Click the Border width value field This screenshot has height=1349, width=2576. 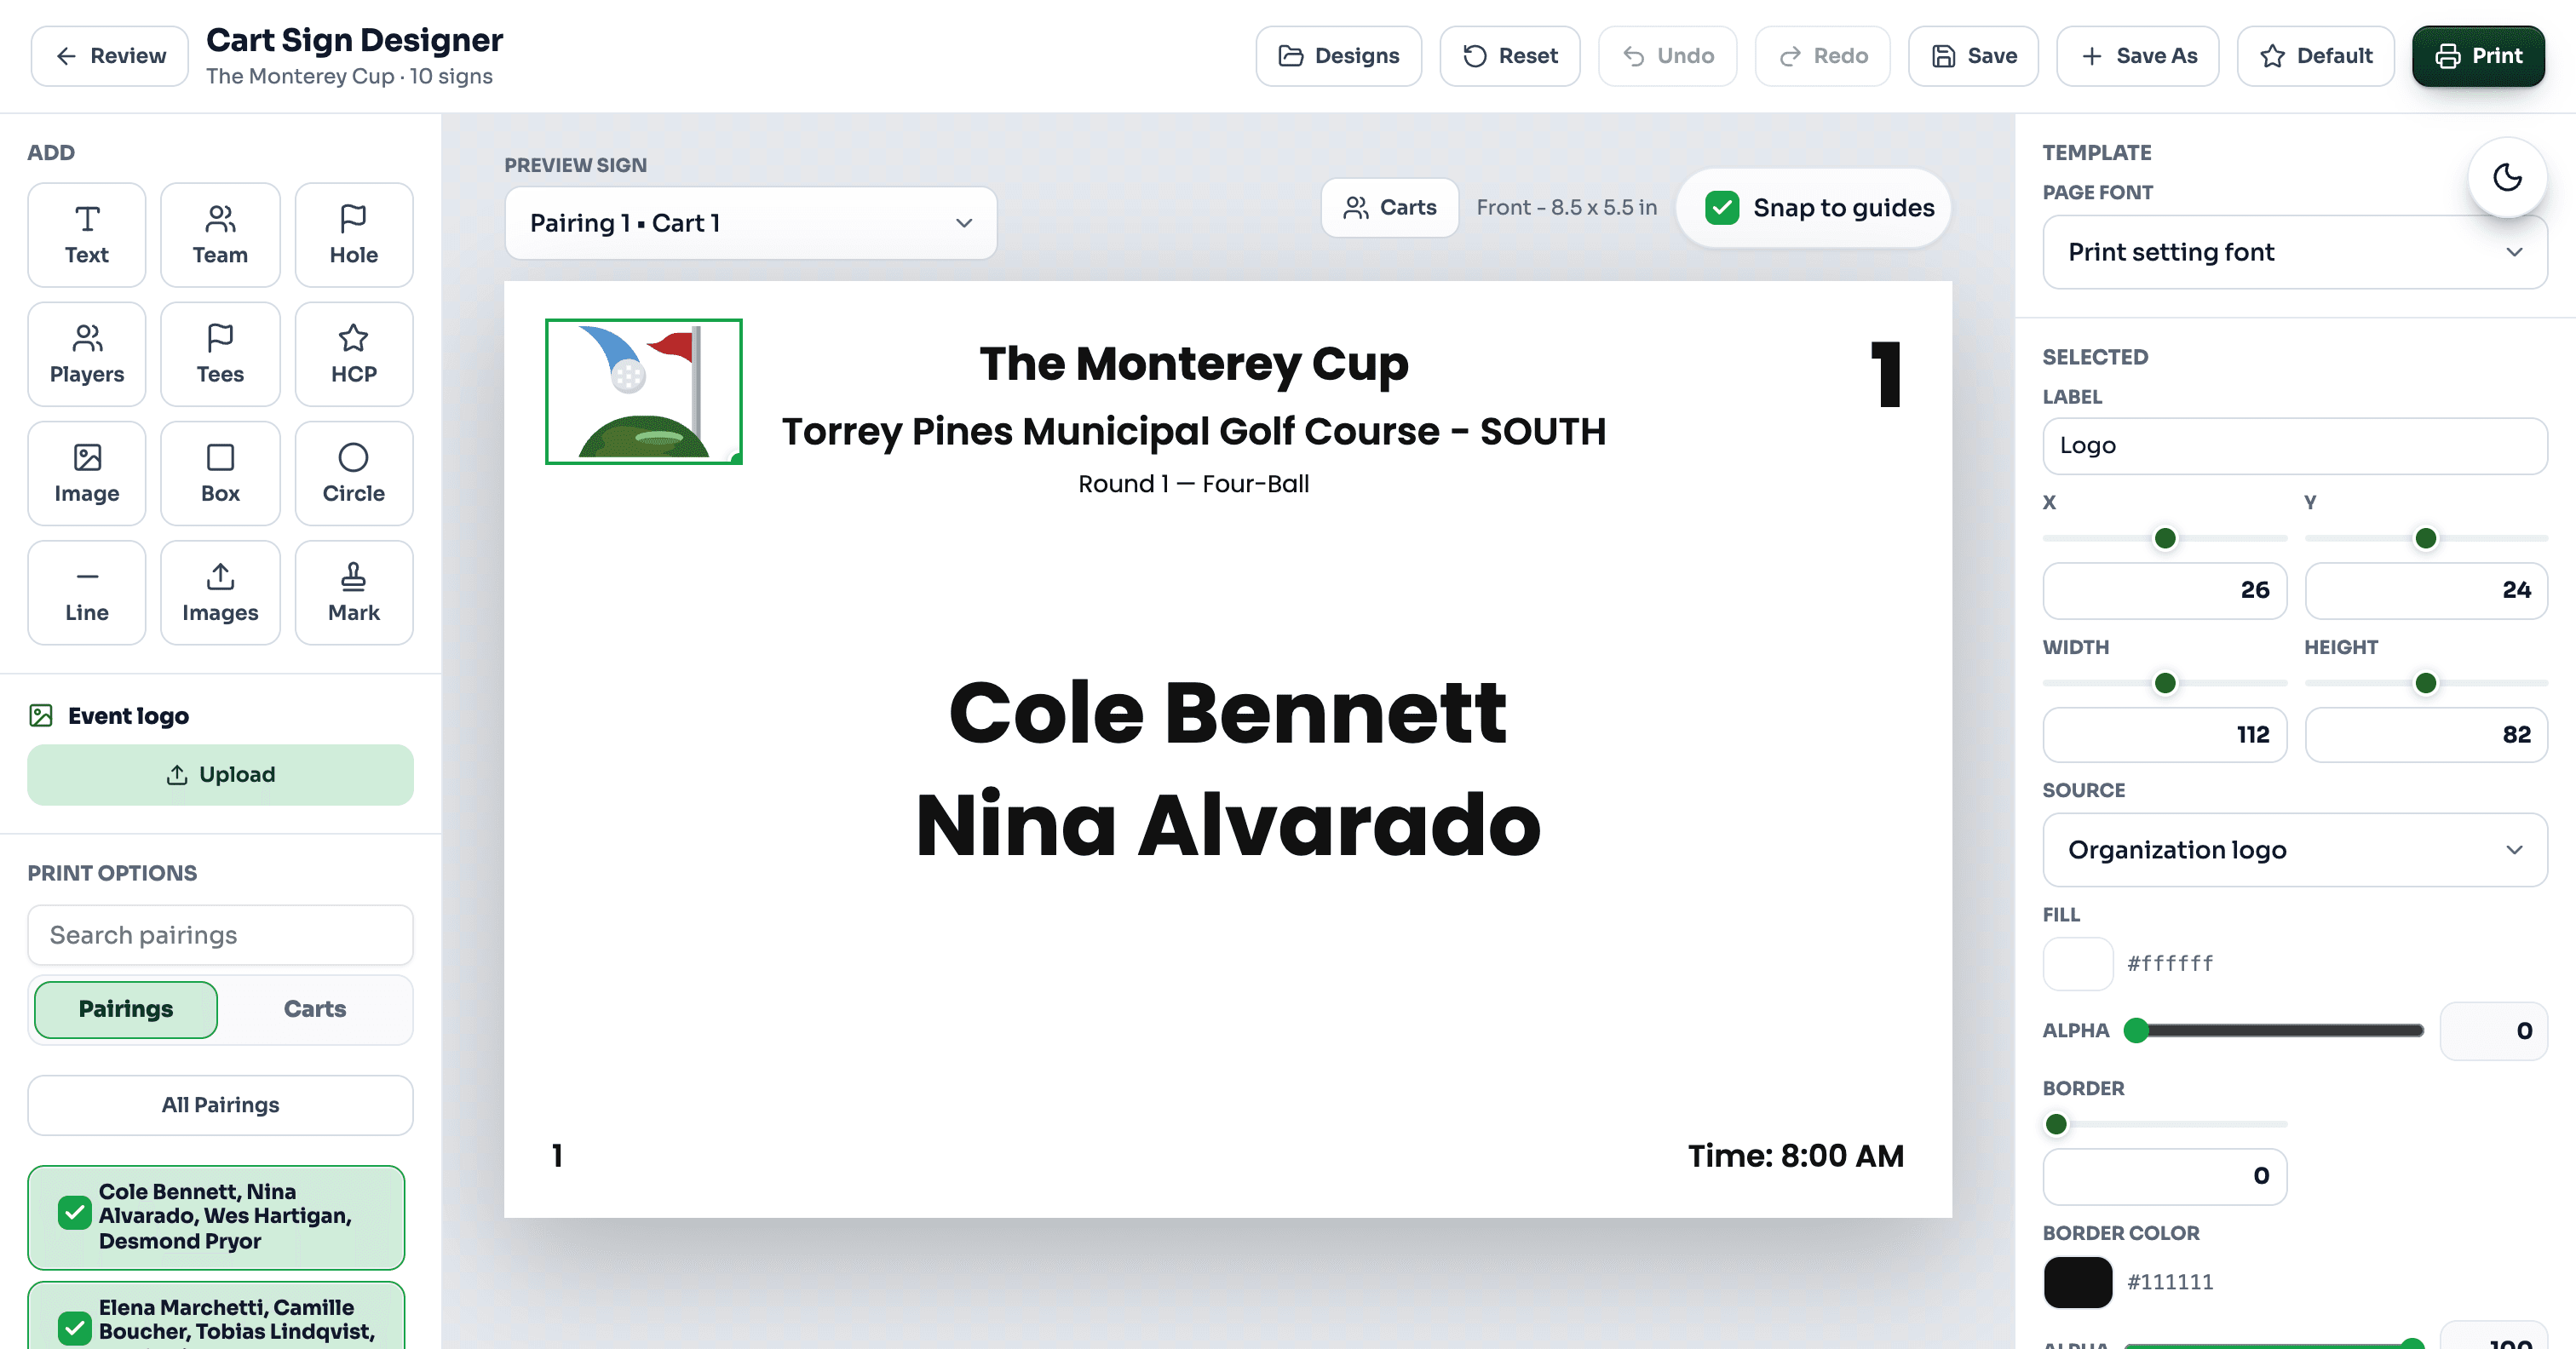click(x=2164, y=1176)
